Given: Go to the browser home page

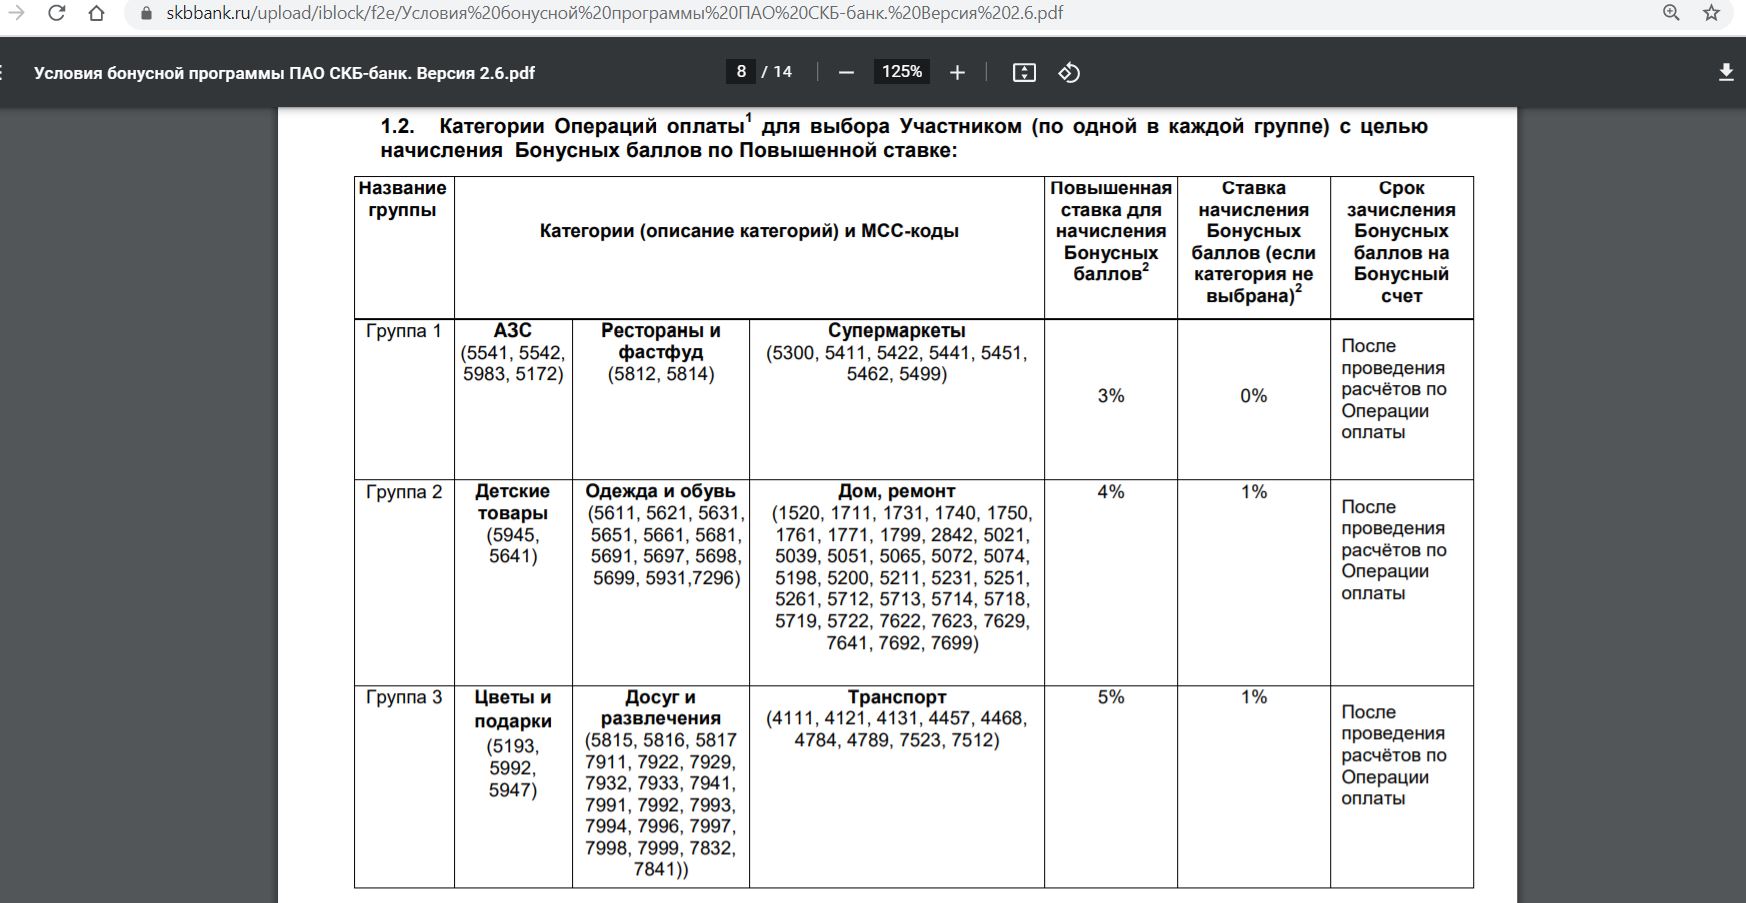Looking at the screenshot, I should click(x=96, y=13).
